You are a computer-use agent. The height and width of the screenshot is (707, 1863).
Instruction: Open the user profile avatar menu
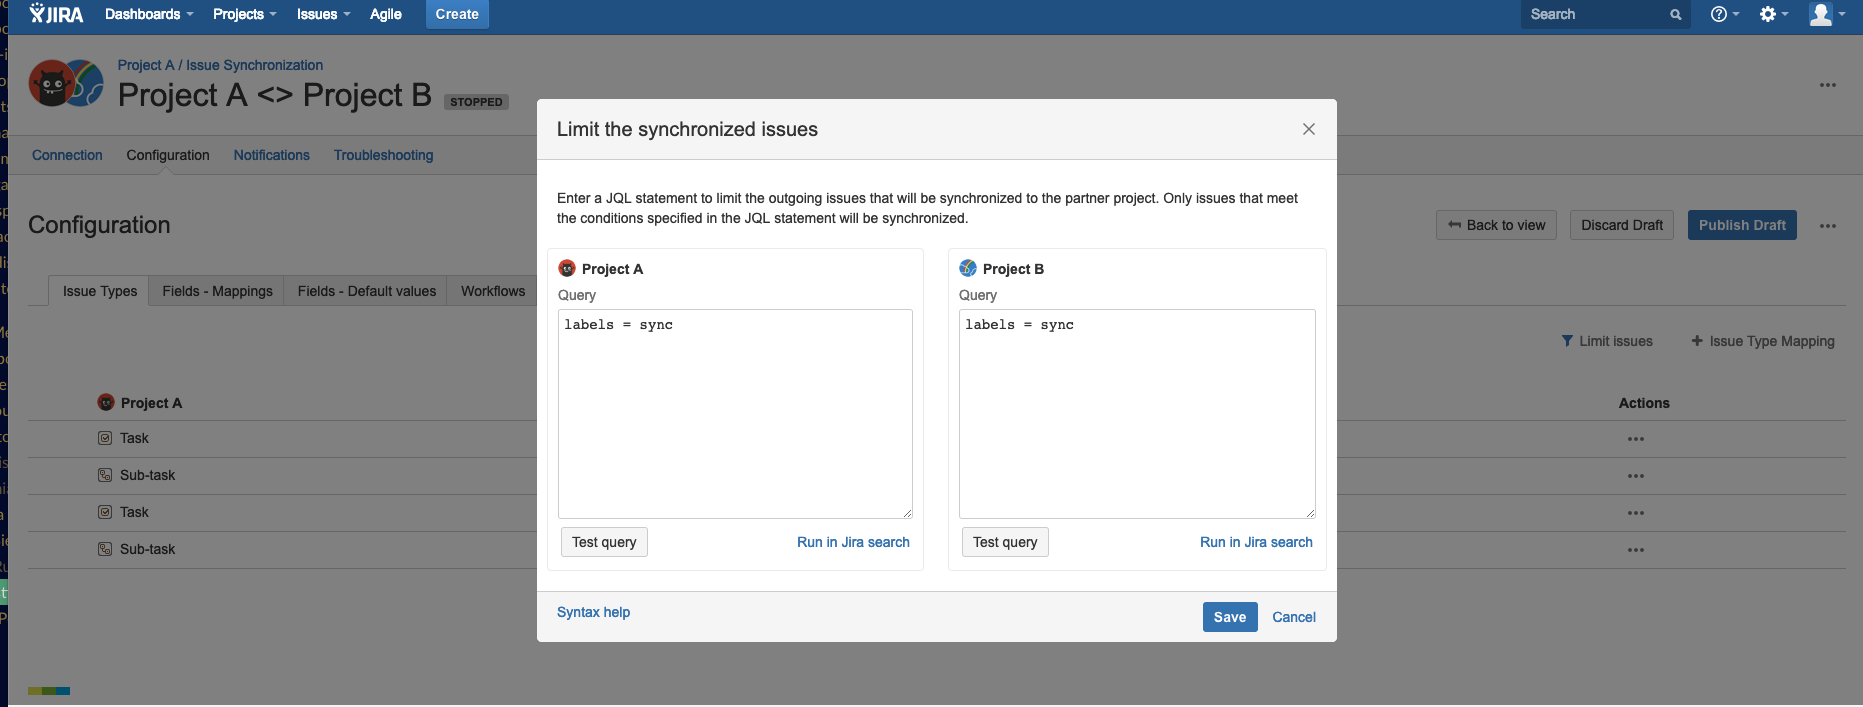tap(1825, 14)
